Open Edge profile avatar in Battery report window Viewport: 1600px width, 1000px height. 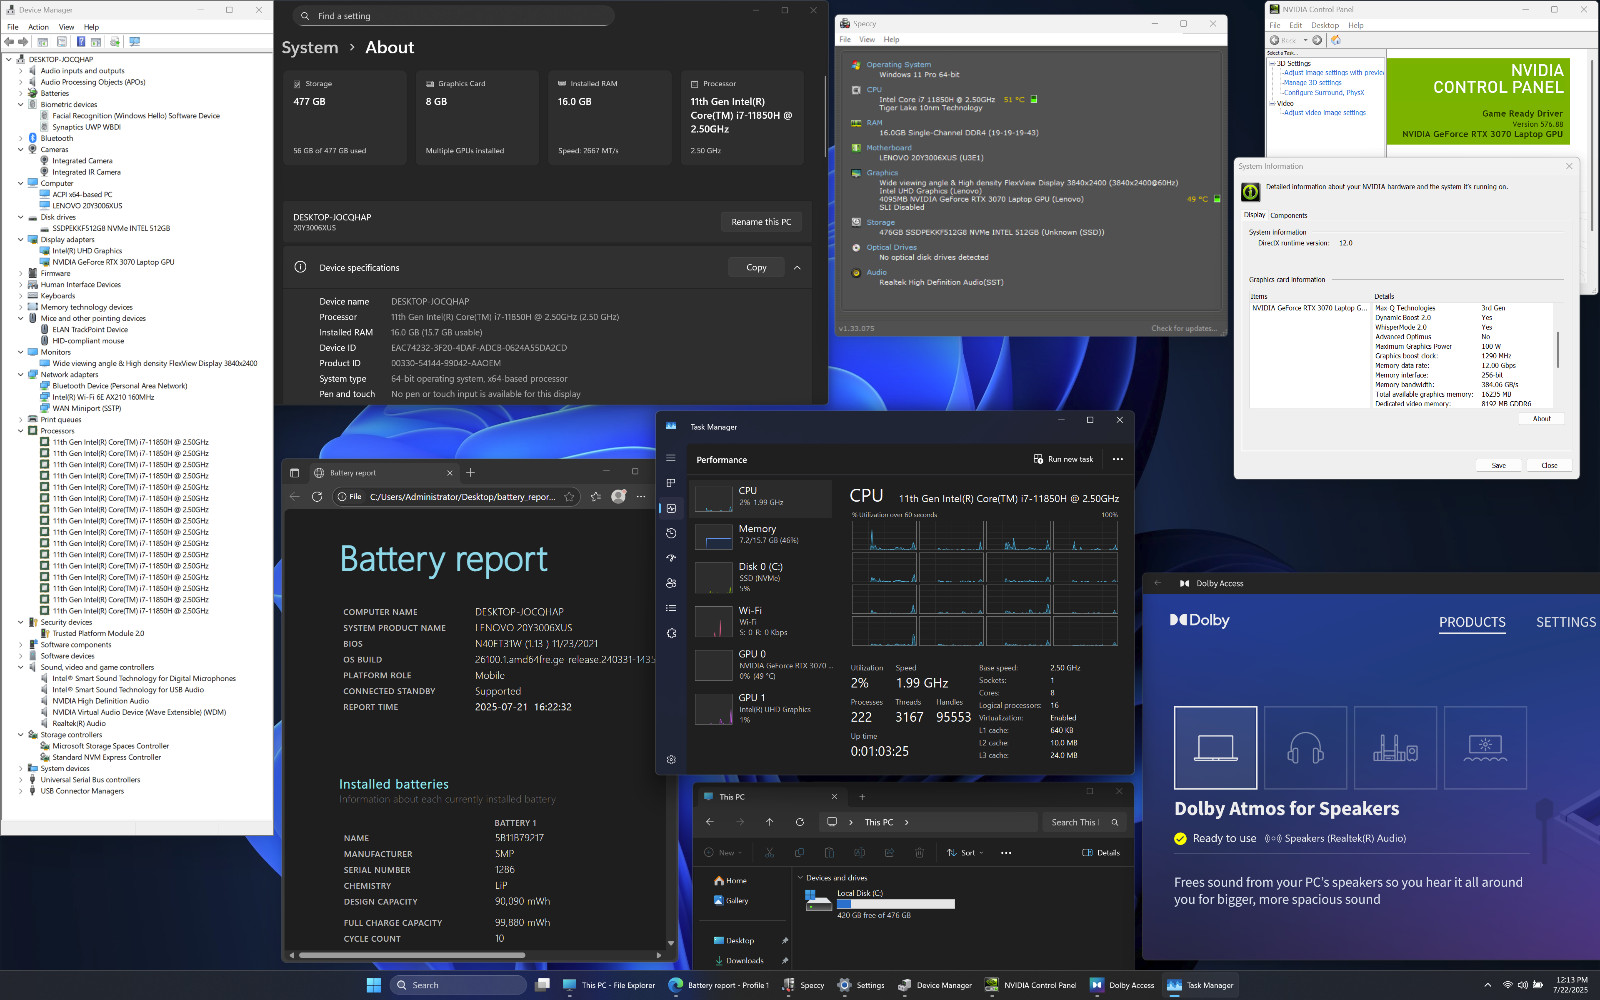tap(618, 496)
